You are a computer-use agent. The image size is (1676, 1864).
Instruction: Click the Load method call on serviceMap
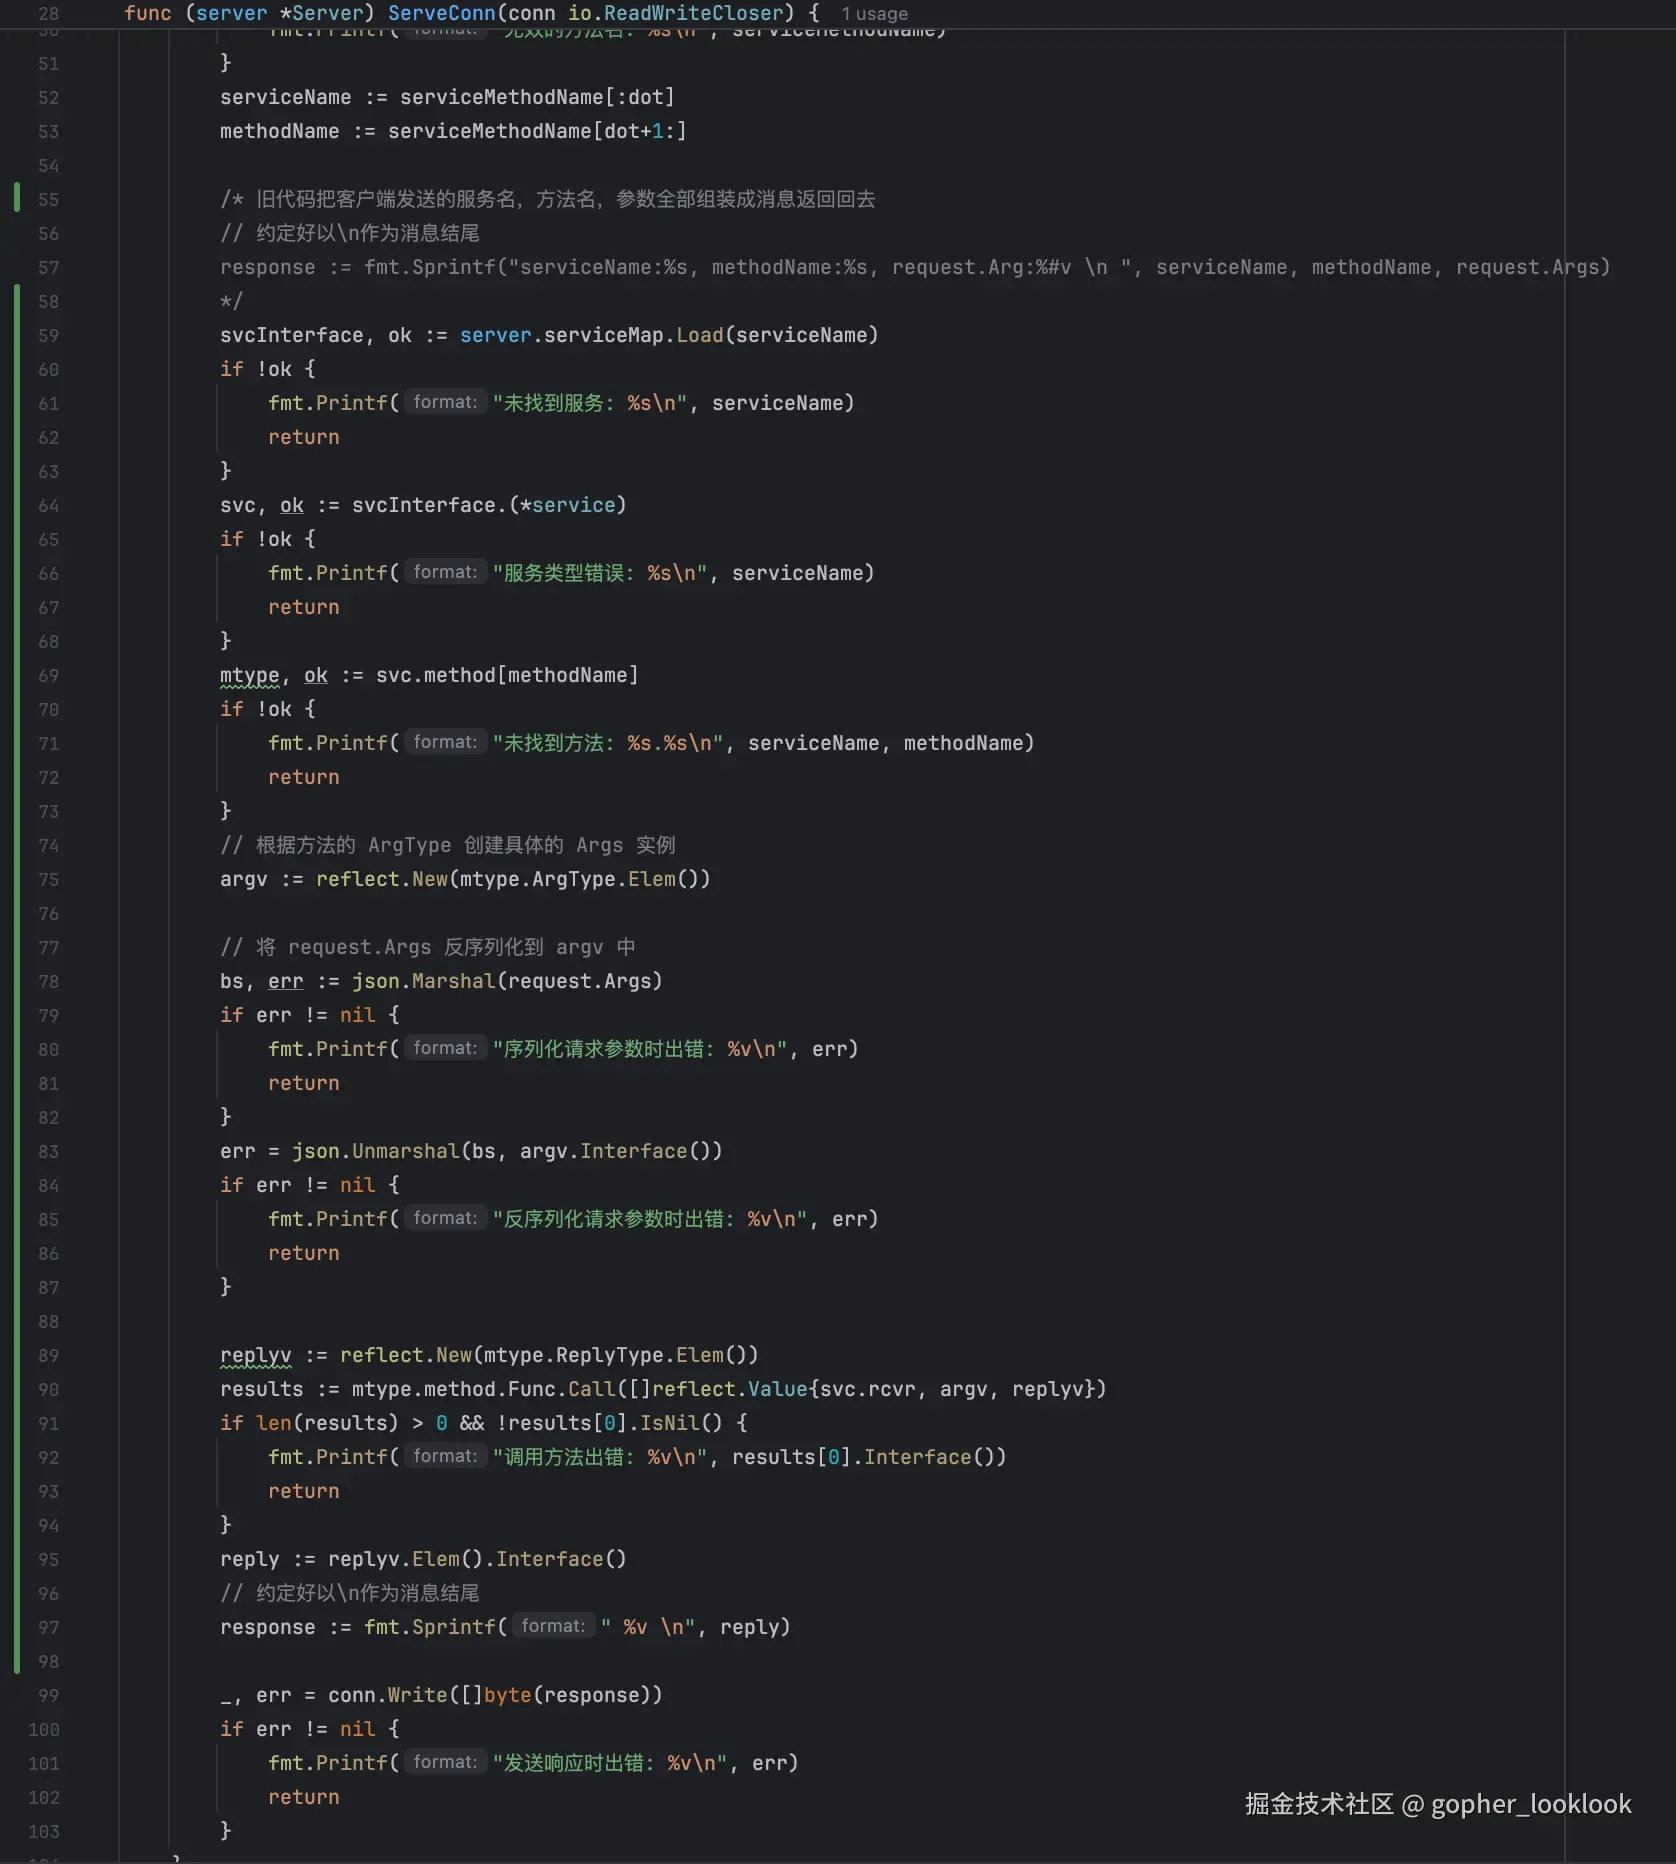(x=699, y=335)
